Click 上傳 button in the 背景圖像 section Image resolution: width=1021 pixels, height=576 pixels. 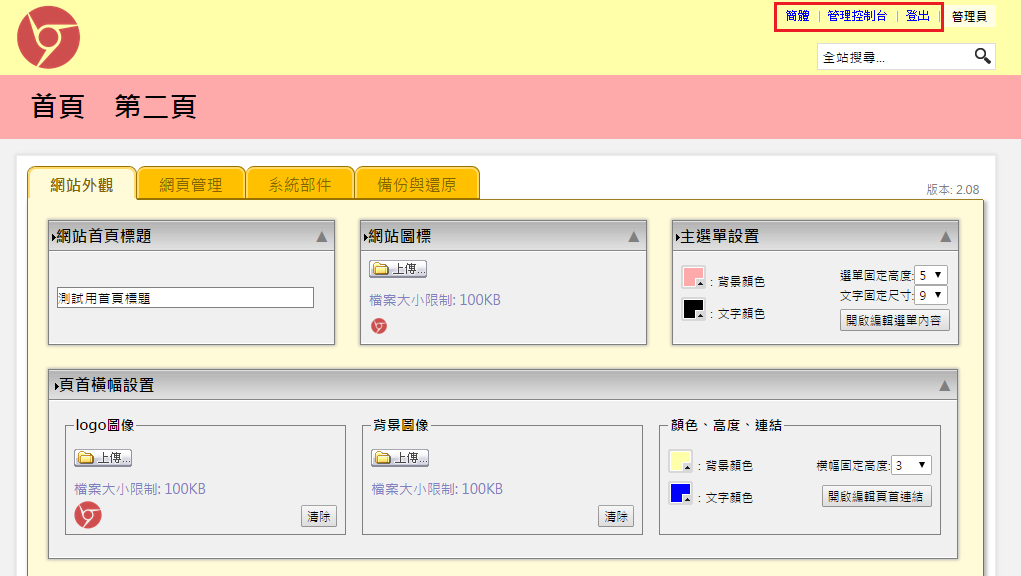click(x=400, y=458)
